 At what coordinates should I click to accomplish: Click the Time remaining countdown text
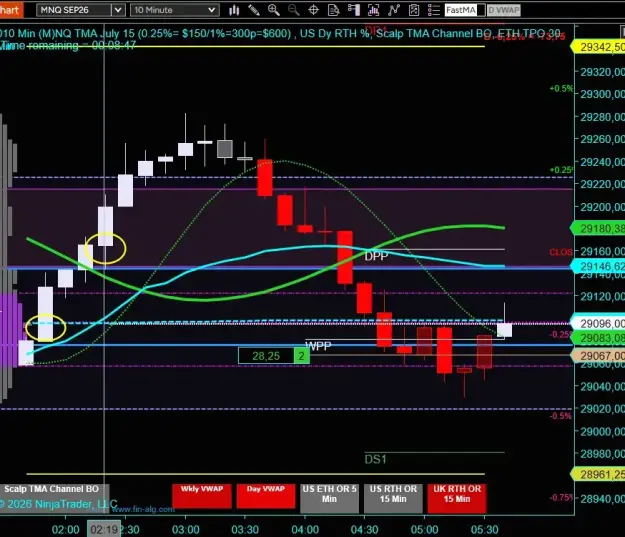(x=68, y=45)
